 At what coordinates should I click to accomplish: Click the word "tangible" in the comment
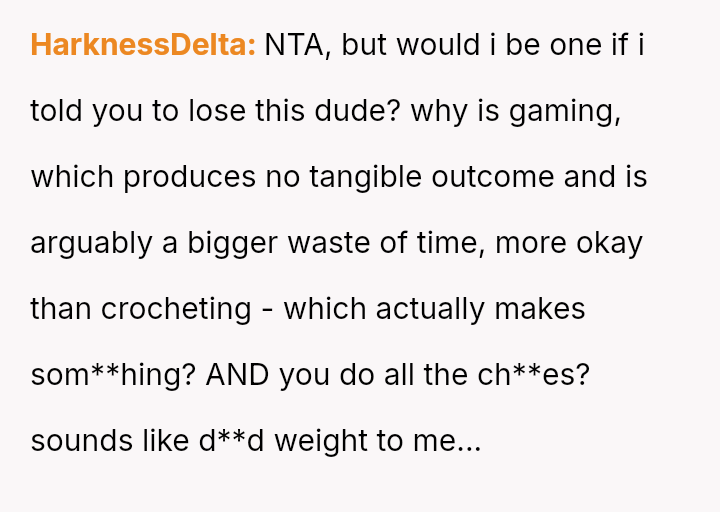tap(365, 178)
